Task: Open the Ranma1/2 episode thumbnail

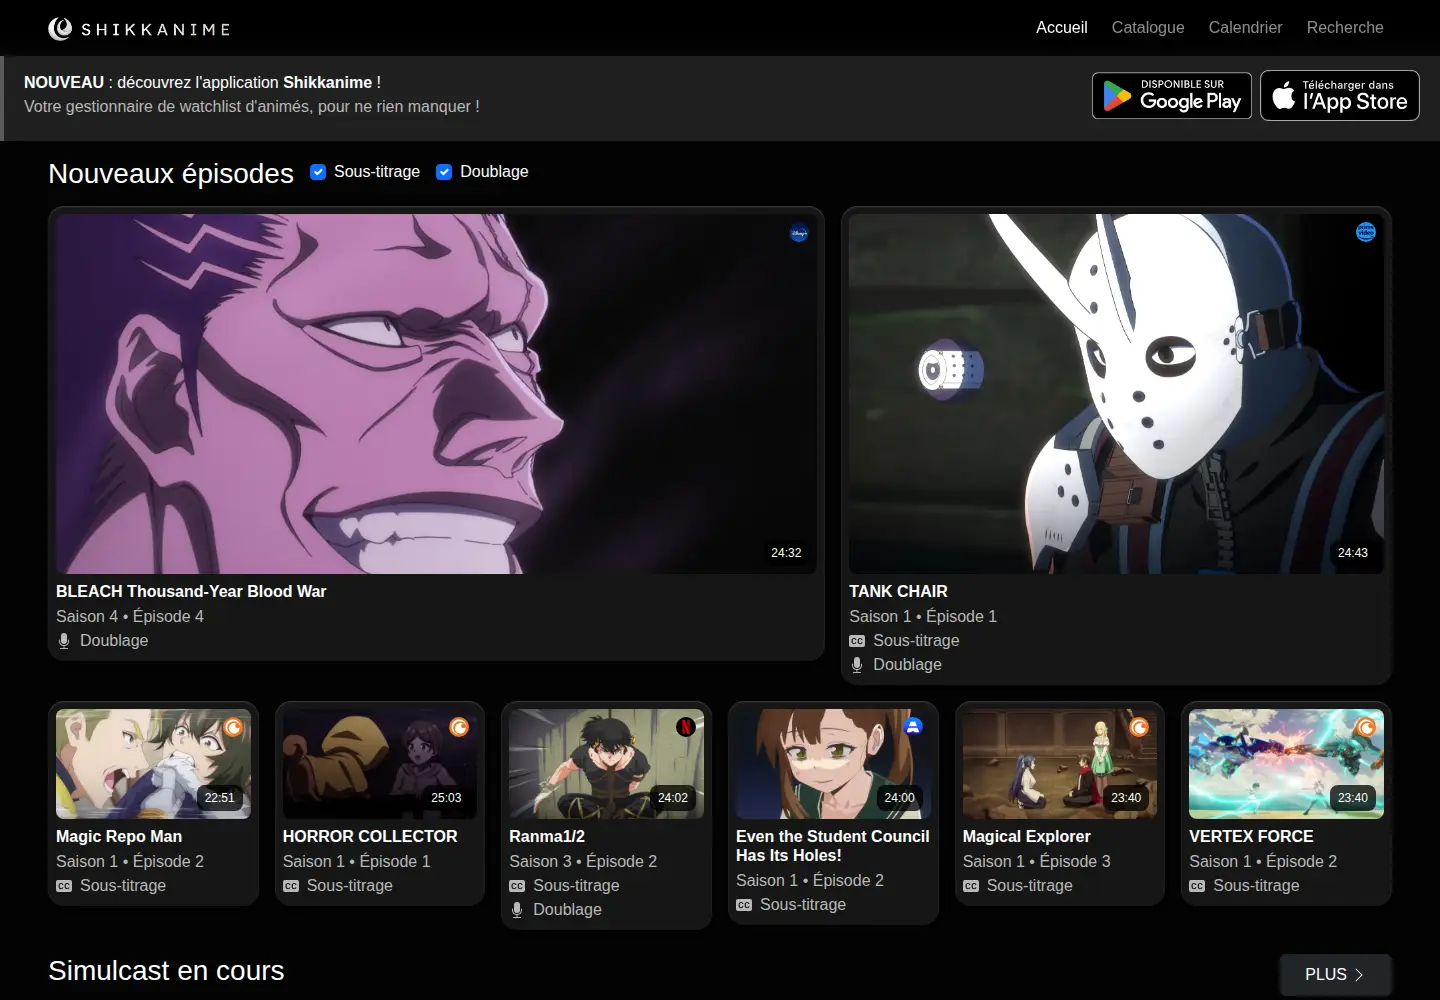Action: pyautogui.click(x=606, y=764)
